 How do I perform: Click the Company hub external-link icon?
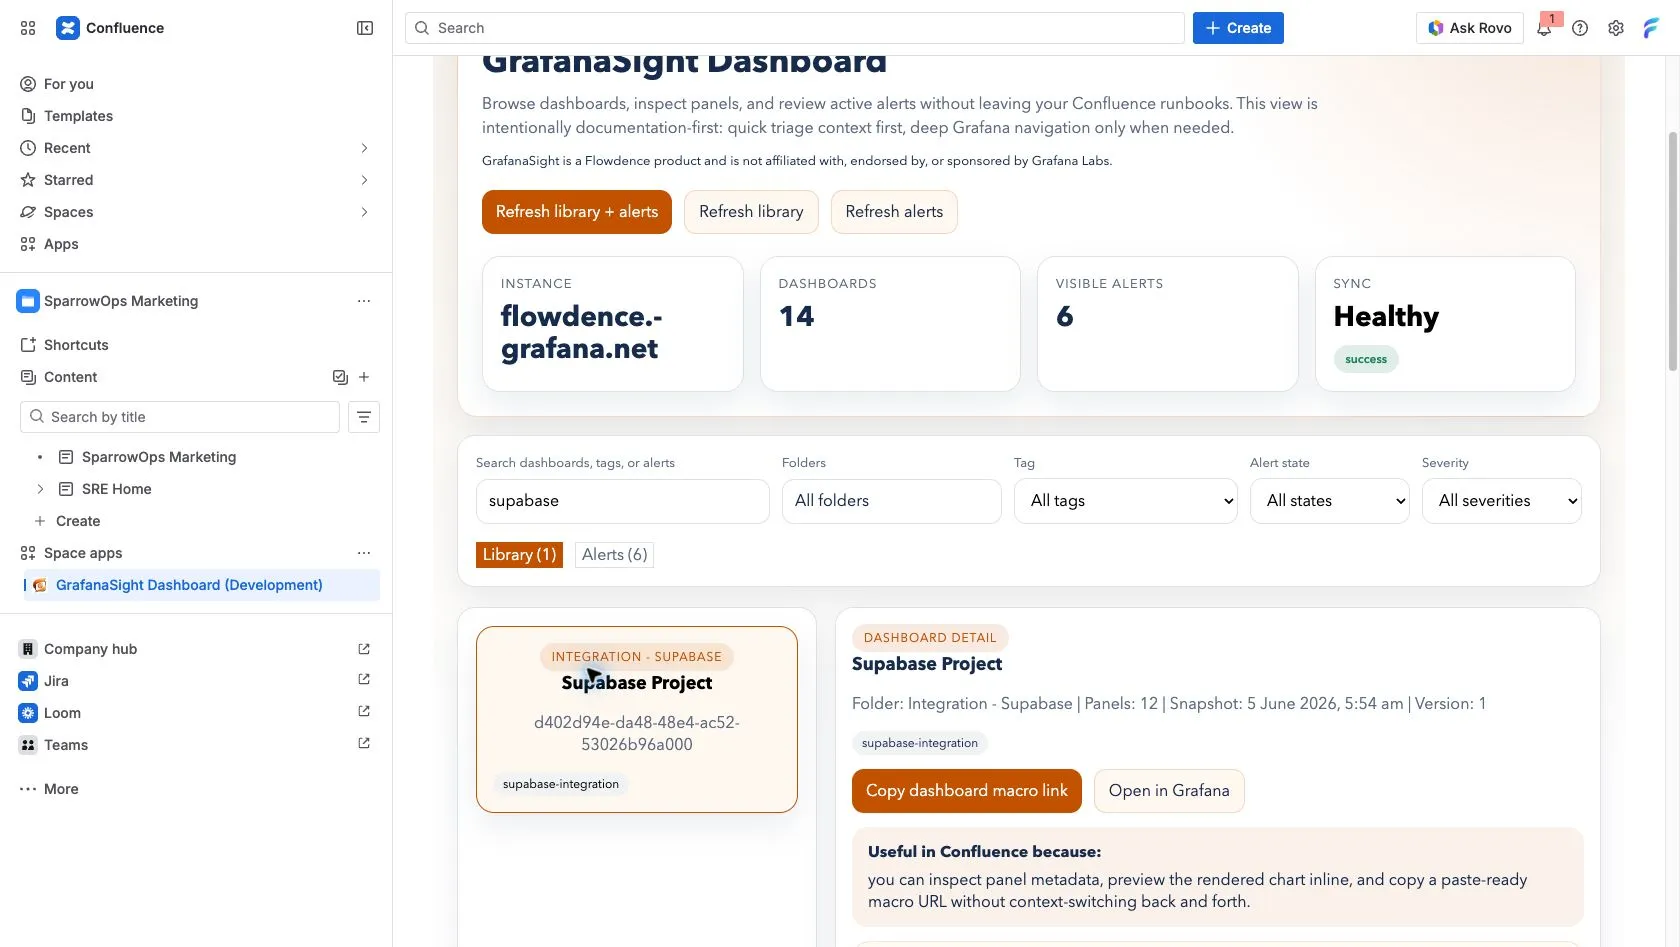tap(364, 649)
